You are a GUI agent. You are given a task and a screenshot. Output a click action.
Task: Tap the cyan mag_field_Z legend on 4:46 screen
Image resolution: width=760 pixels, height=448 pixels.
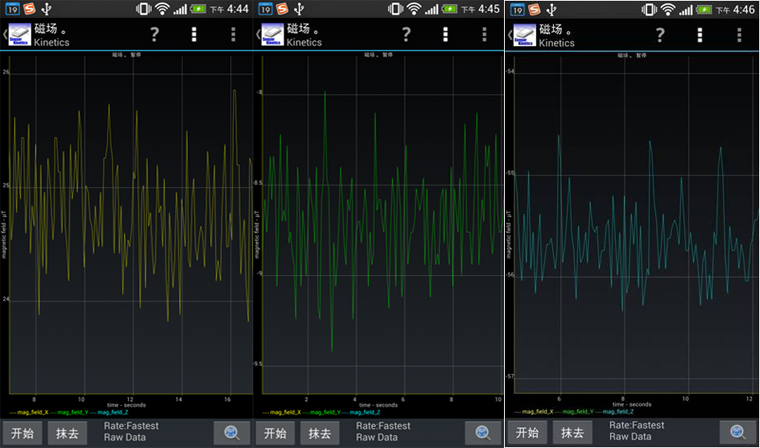point(614,412)
